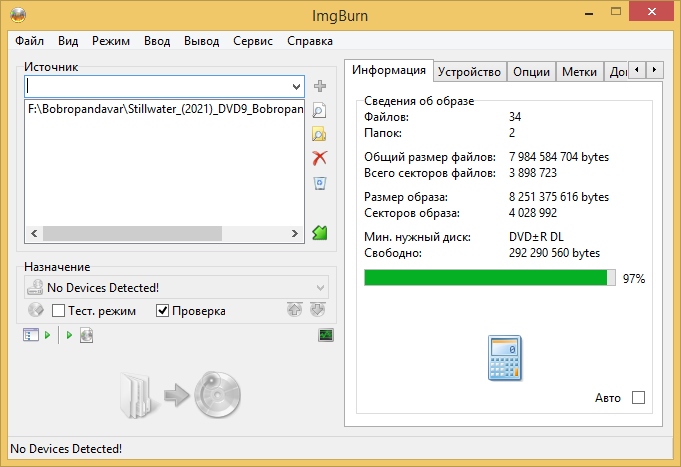
Task: Click the add source plus icon
Action: (x=320, y=86)
